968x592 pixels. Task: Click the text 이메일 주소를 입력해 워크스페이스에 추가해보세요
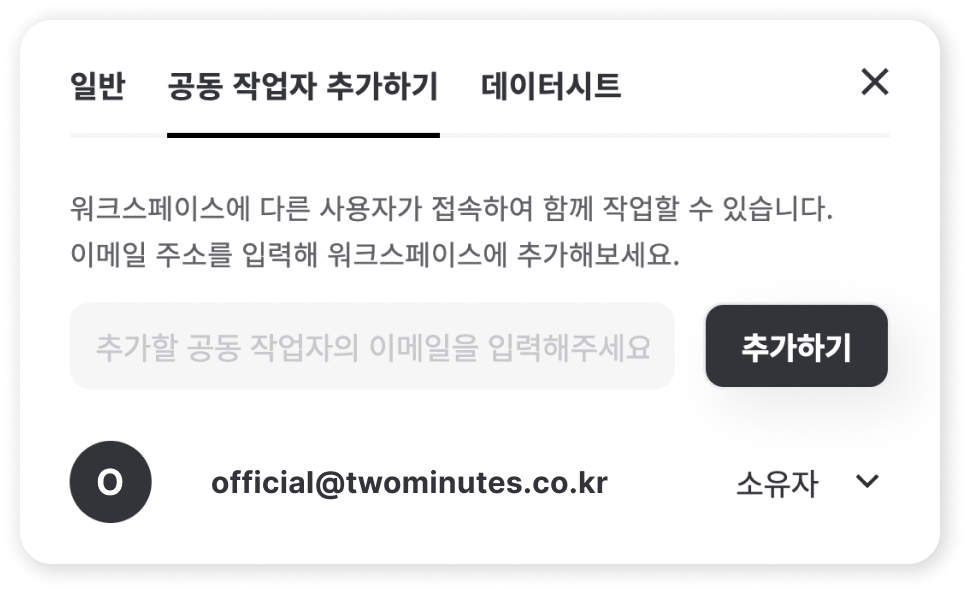tap(375, 254)
